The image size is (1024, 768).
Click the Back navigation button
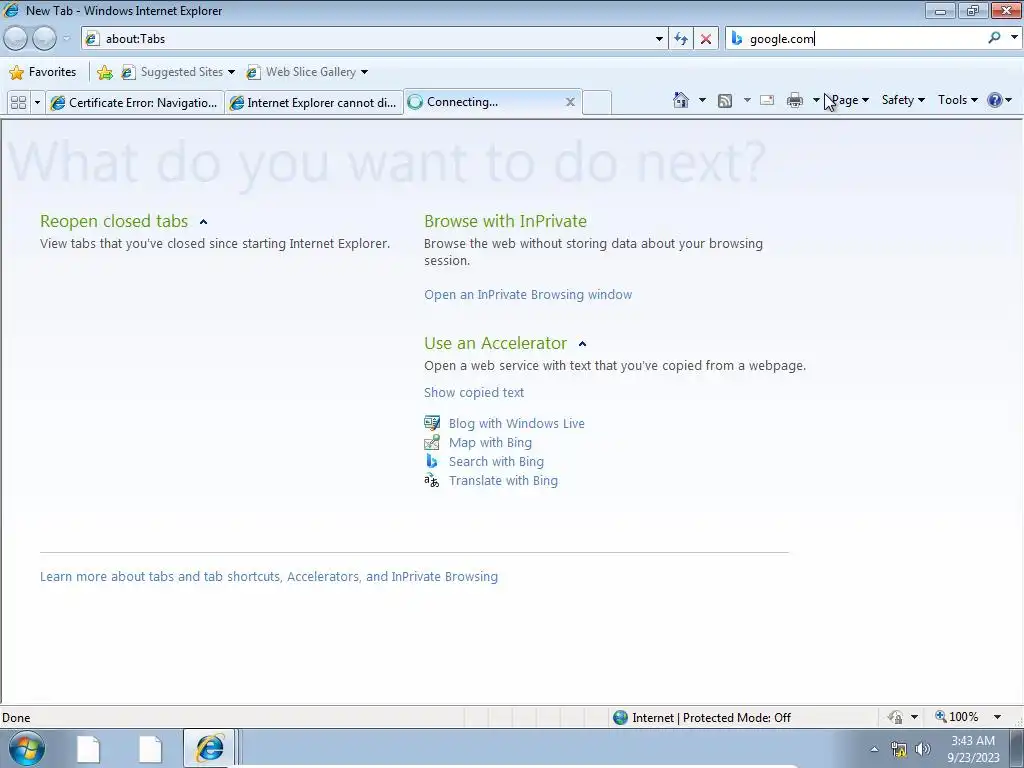coord(16,39)
